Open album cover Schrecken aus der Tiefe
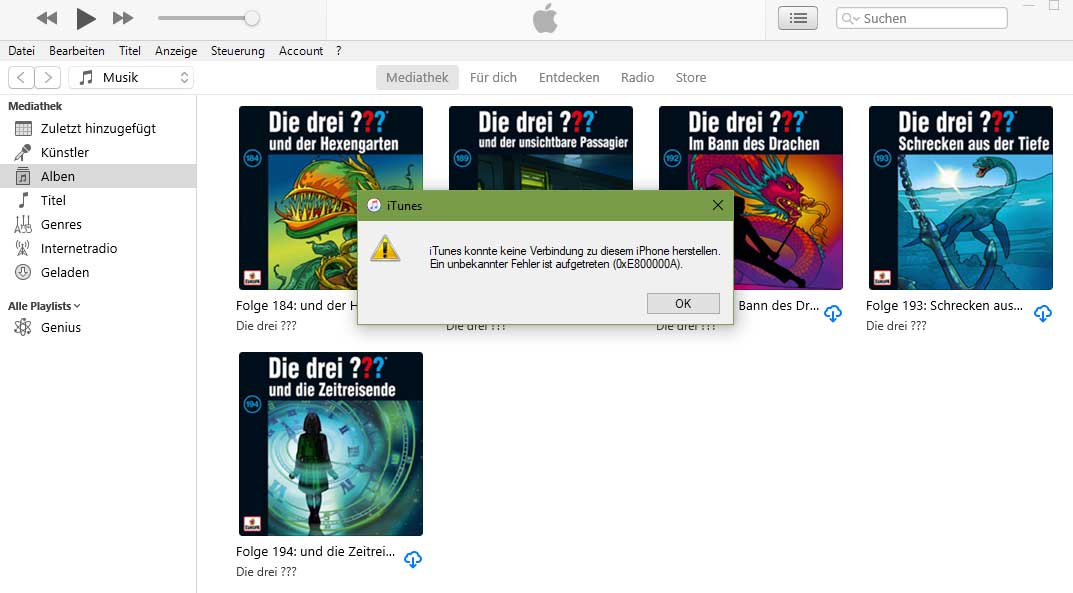1073x593 pixels. pos(961,198)
